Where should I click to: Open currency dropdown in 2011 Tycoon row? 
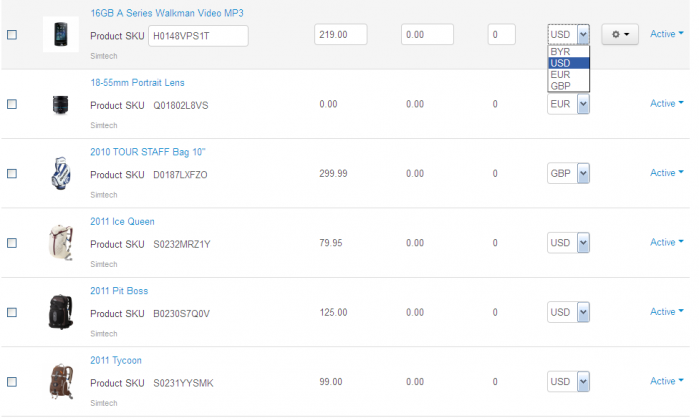[x=568, y=382]
